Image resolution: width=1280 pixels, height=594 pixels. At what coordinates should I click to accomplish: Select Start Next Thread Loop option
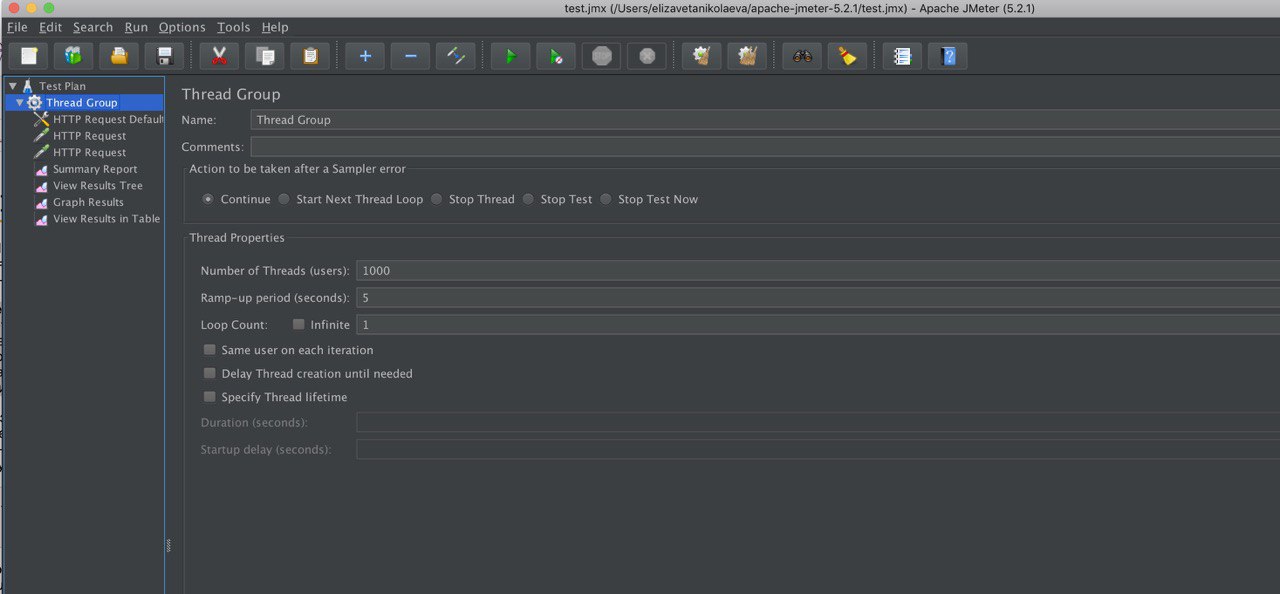click(284, 199)
